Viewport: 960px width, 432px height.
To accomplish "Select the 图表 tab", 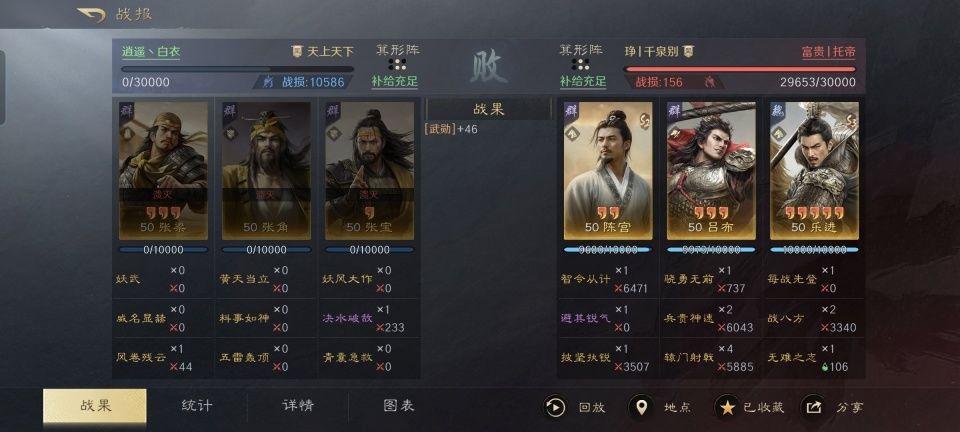I will click(x=399, y=406).
